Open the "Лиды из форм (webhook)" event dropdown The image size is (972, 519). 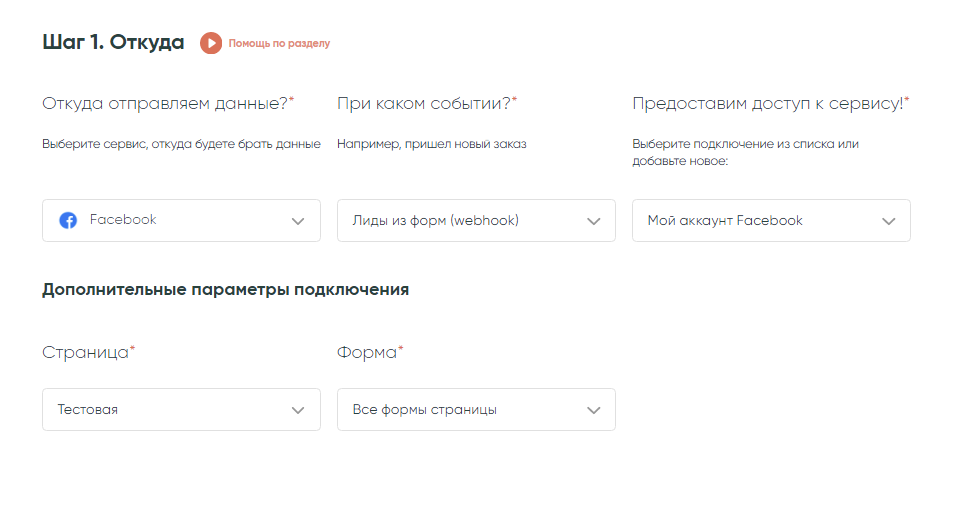tap(460, 220)
